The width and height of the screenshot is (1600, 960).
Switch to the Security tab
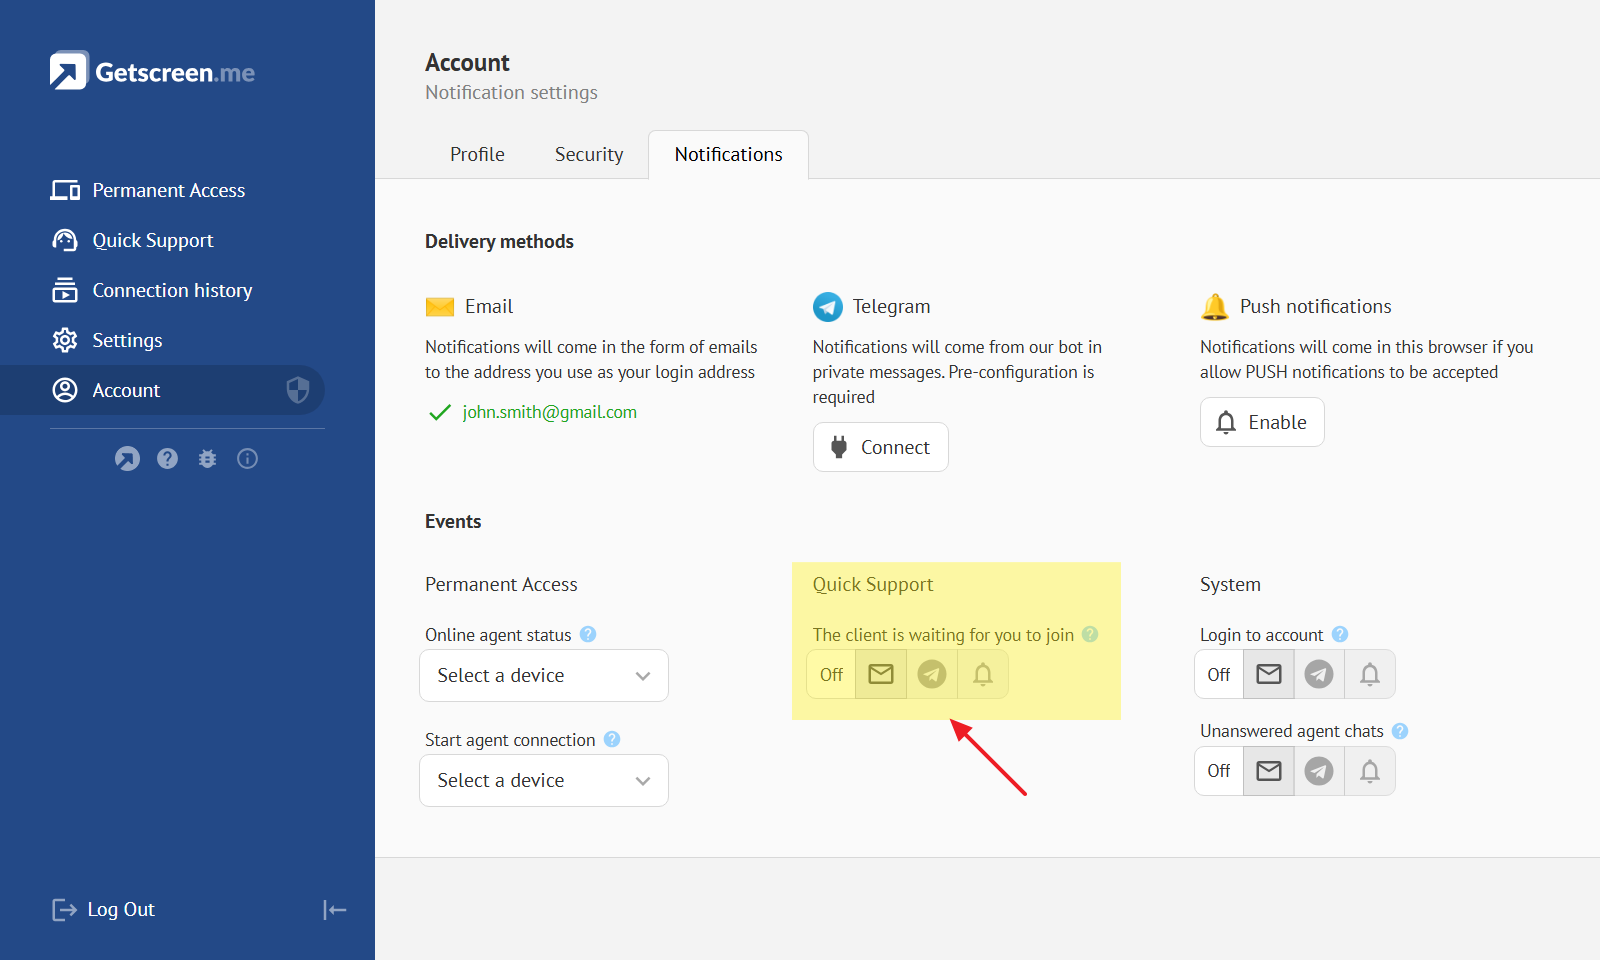[589, 155]
